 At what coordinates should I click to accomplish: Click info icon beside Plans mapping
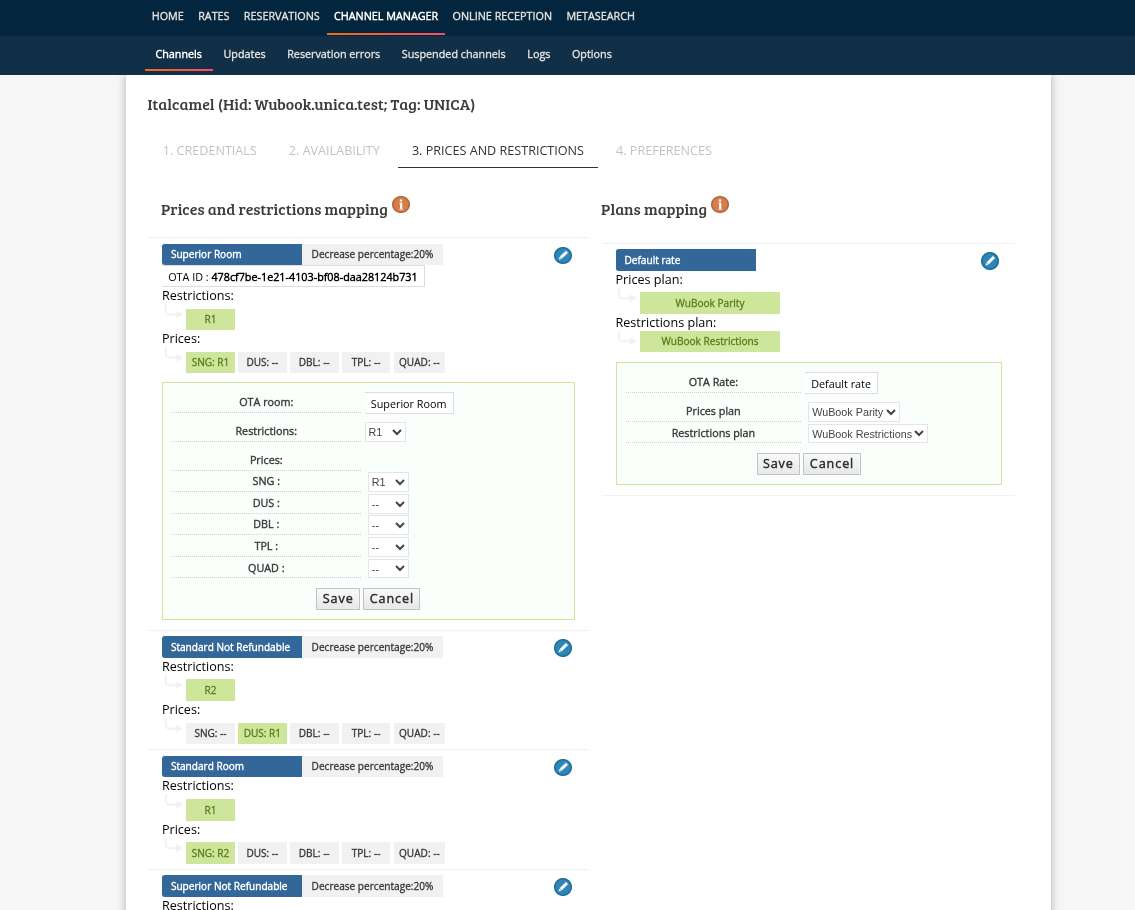click(720, 205)
